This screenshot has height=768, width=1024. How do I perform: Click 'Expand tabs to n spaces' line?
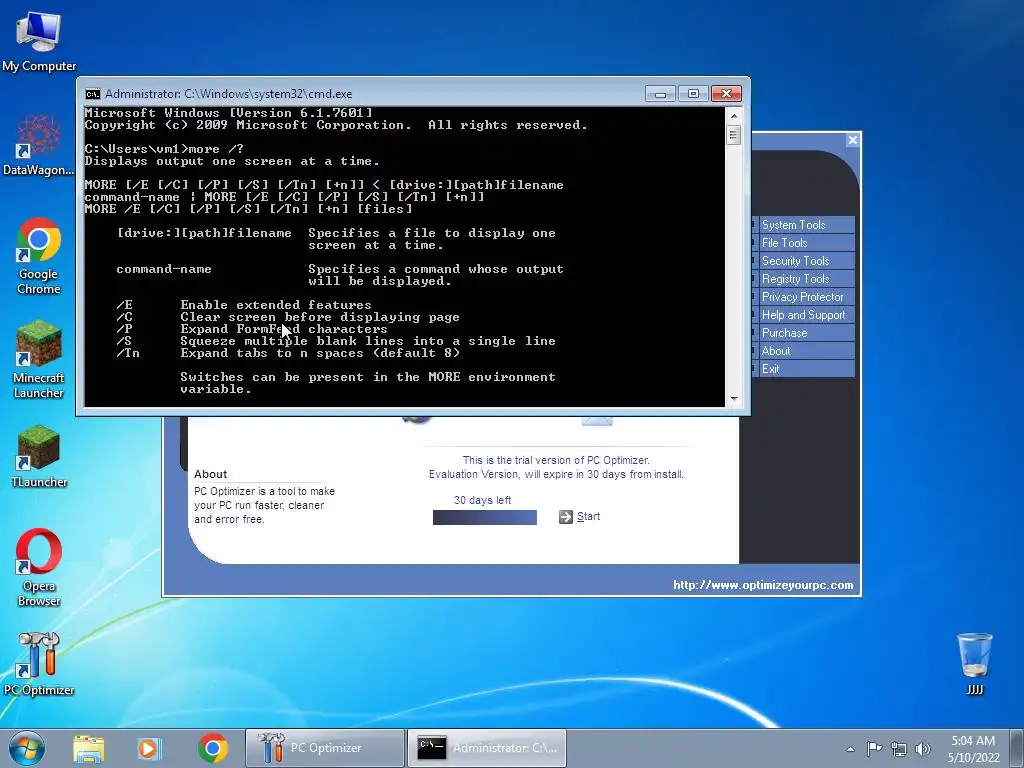320,353
